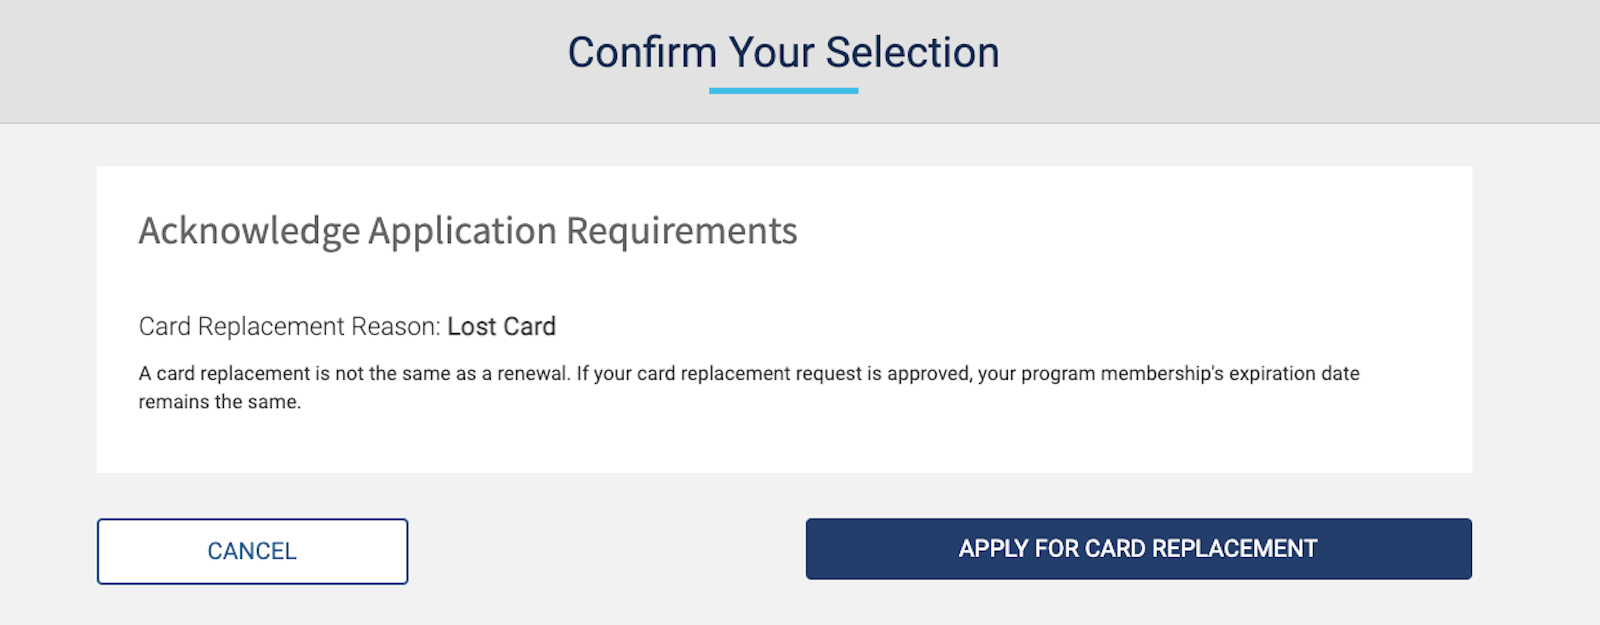Click the Acknowledge Application Requirements title
The width and height of the screenshot is (1600, 625).
pyautogui.click(x=467, y=231)
